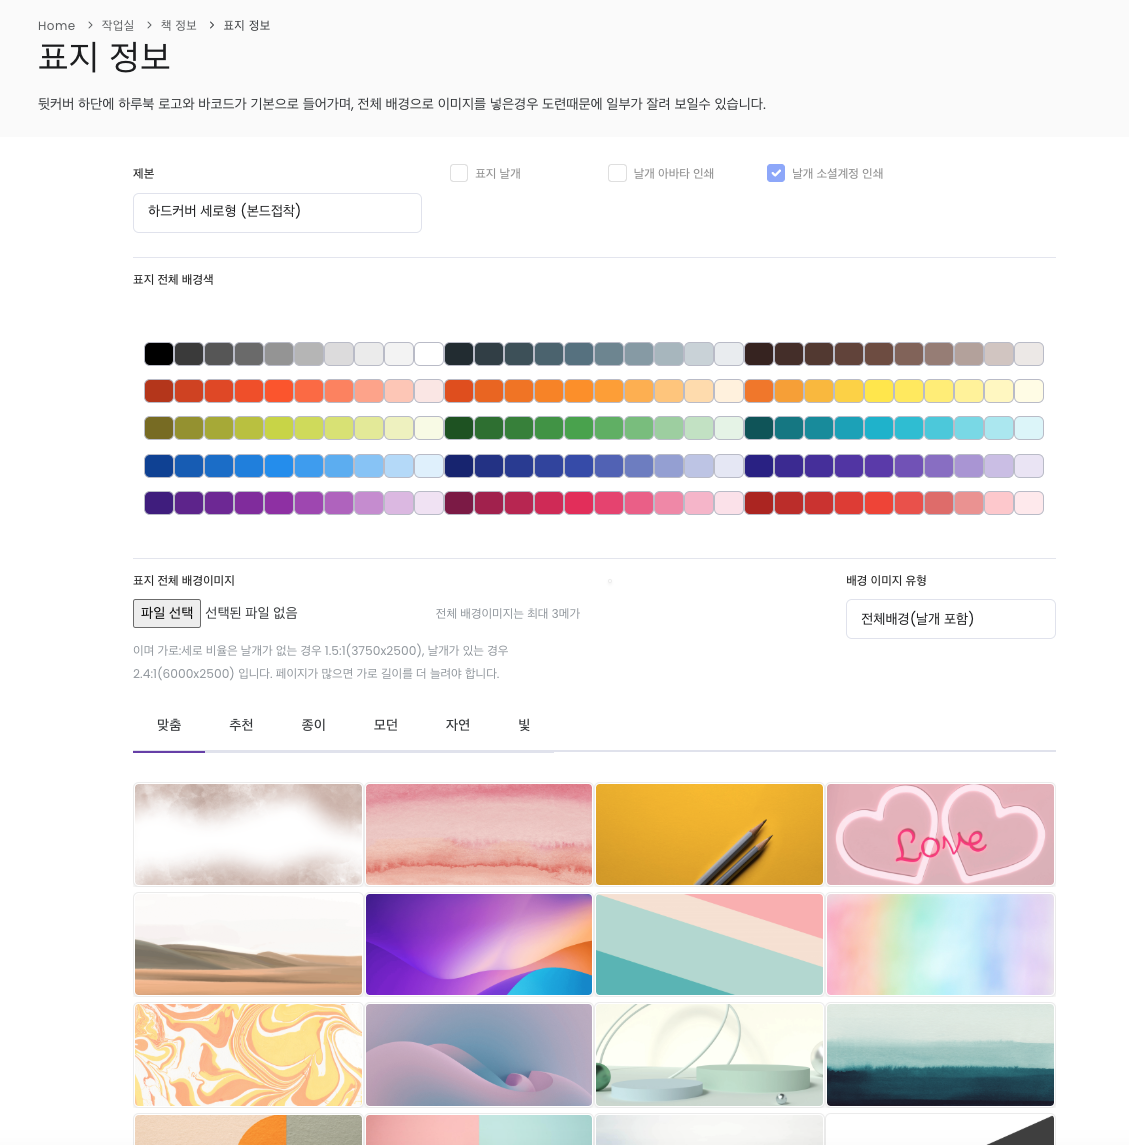Pick the pink blue 3D waves thumbnail
This screenshot has width=1129, height=1145.
coord(479,1054)
